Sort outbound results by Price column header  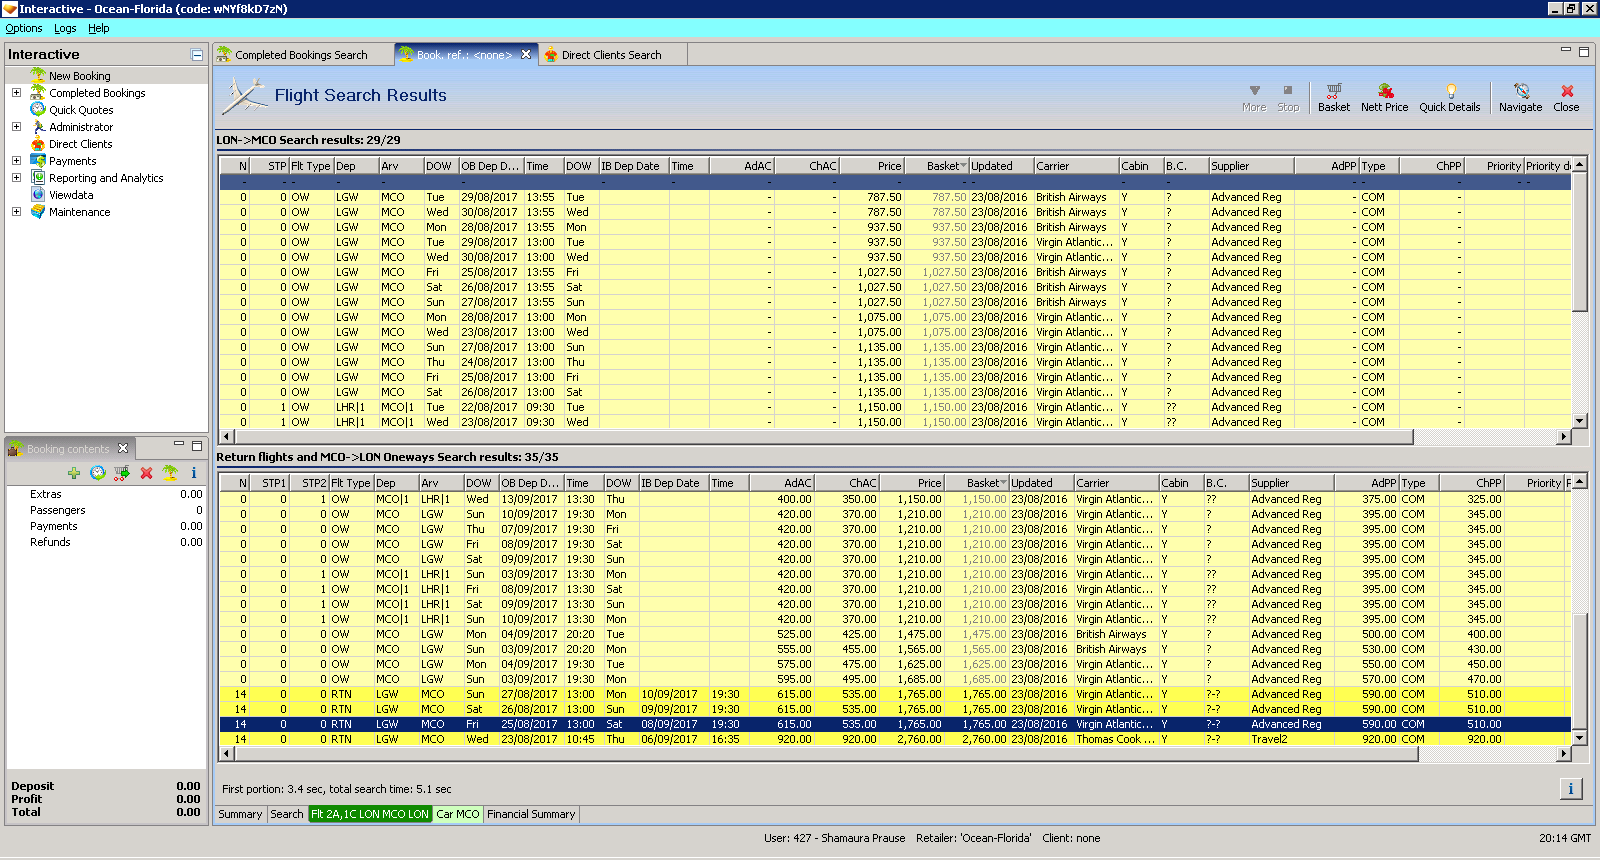coord(872,166)
